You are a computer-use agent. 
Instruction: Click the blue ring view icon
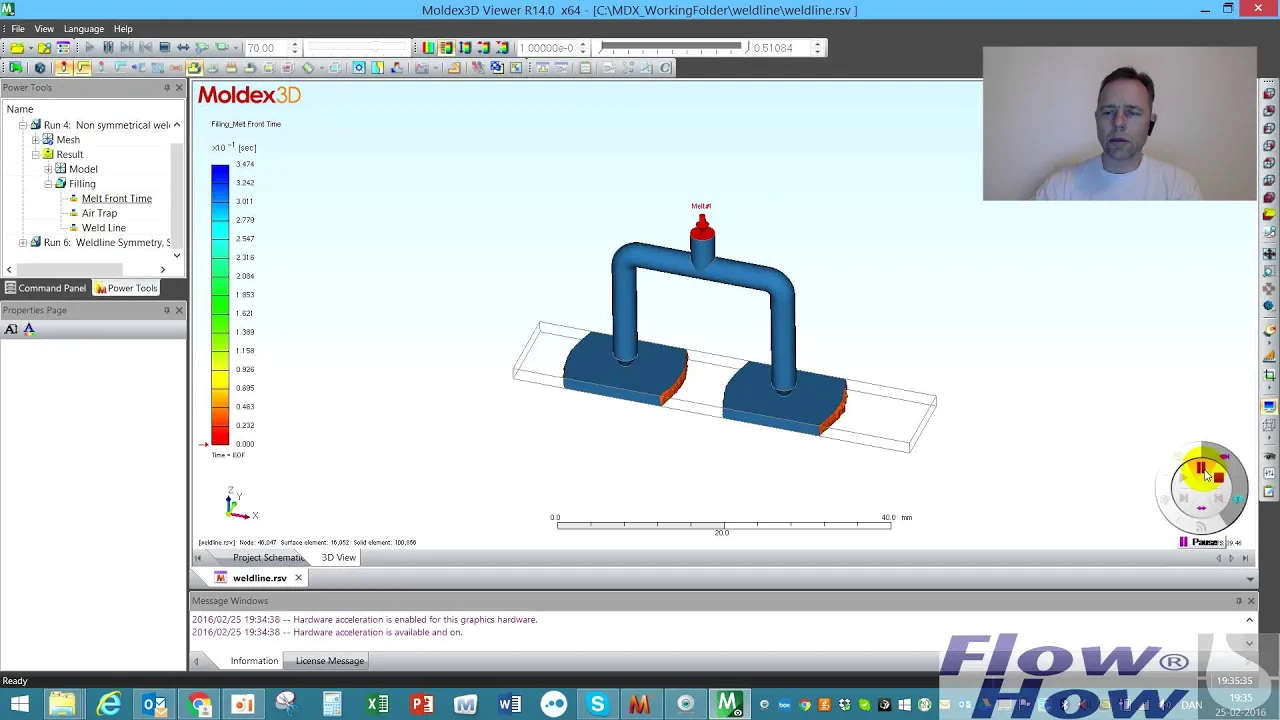click(359, 67)
